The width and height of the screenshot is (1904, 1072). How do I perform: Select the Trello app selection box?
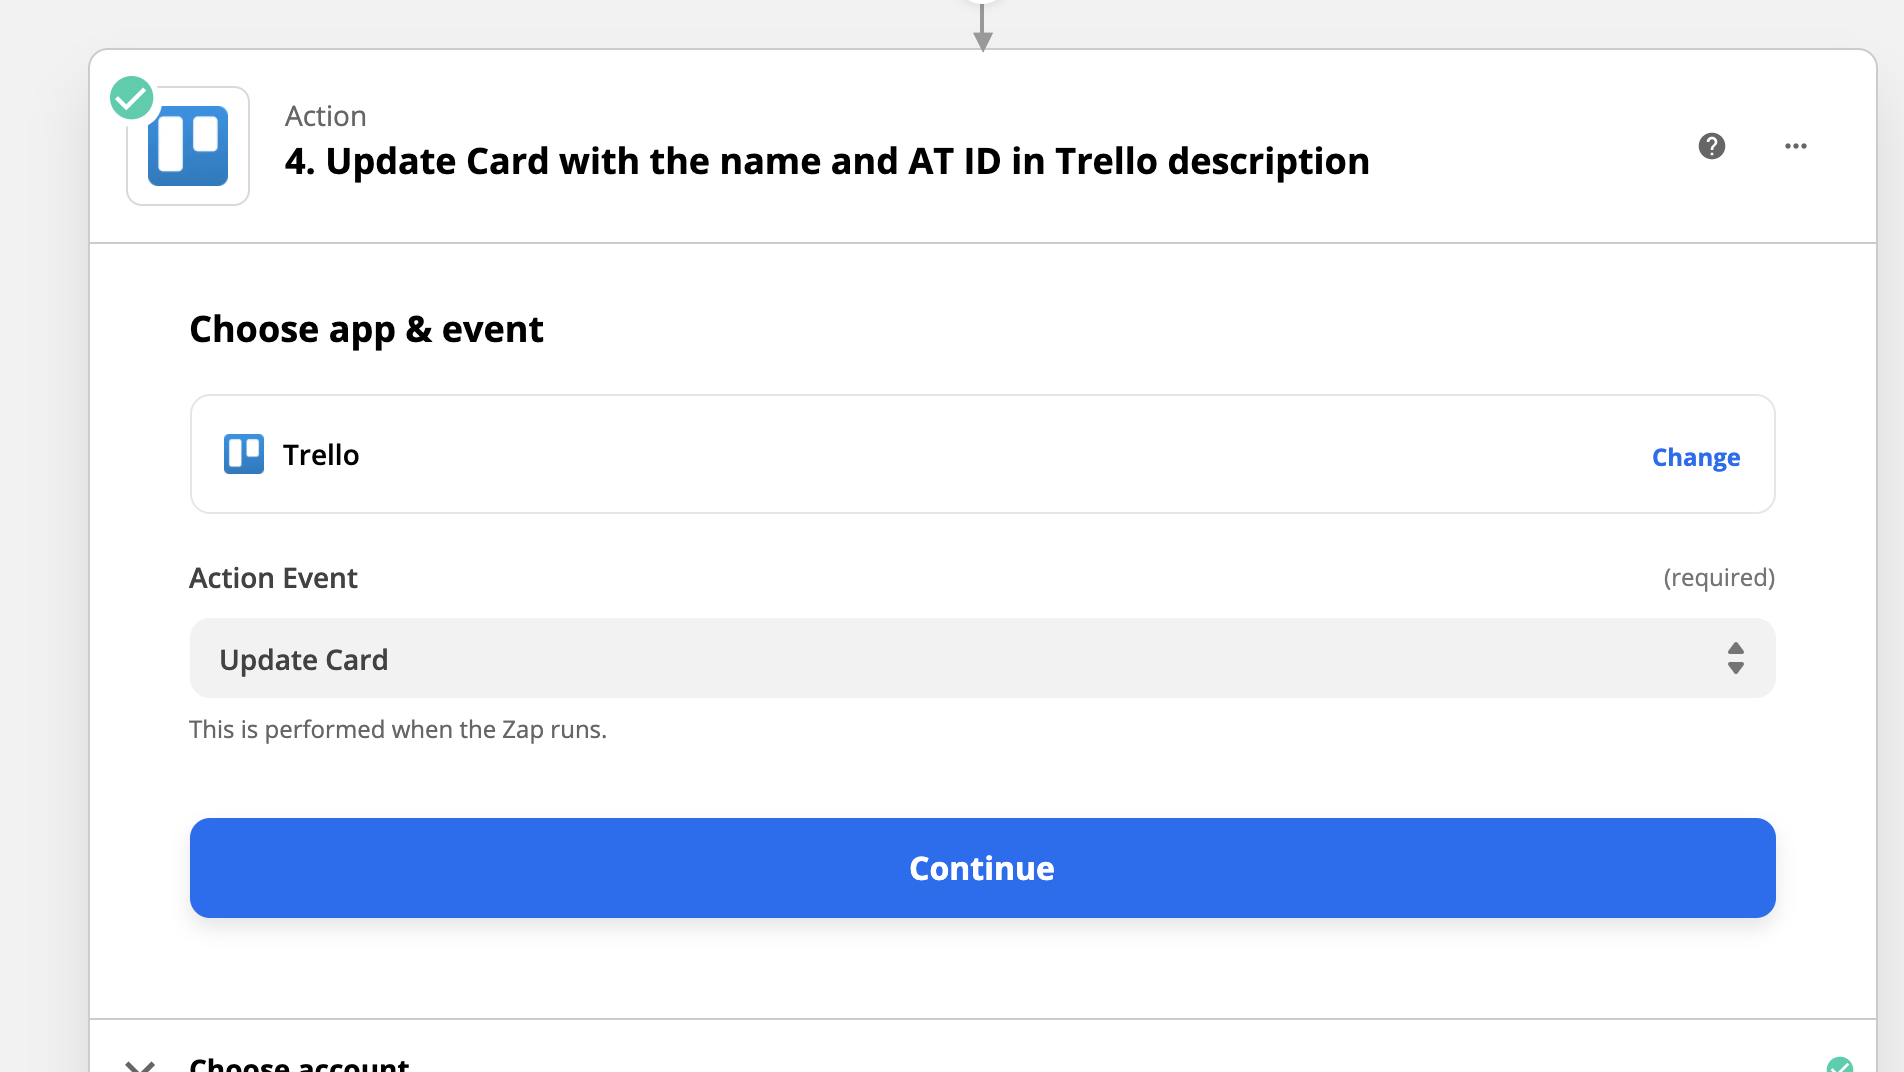pyautogui.click(x=983, y=454)
